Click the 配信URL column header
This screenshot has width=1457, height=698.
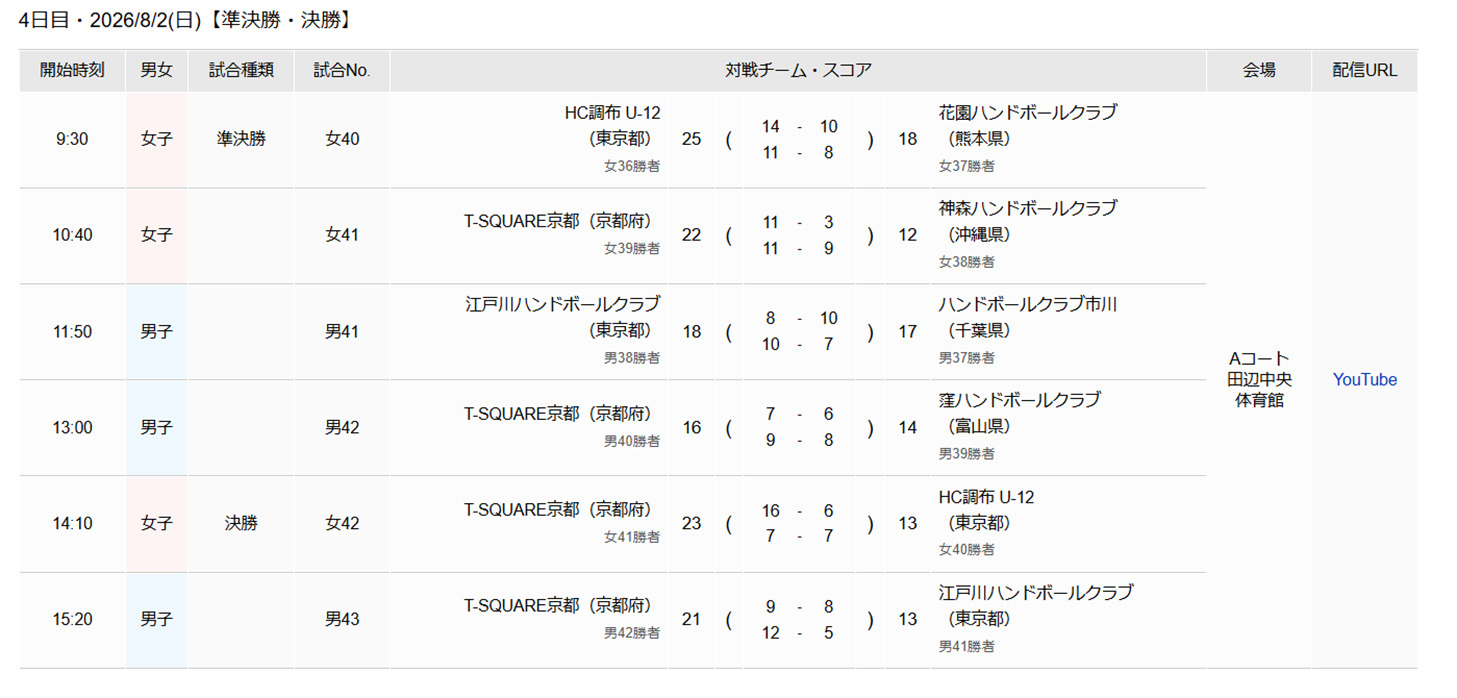tap(1365, 70)
